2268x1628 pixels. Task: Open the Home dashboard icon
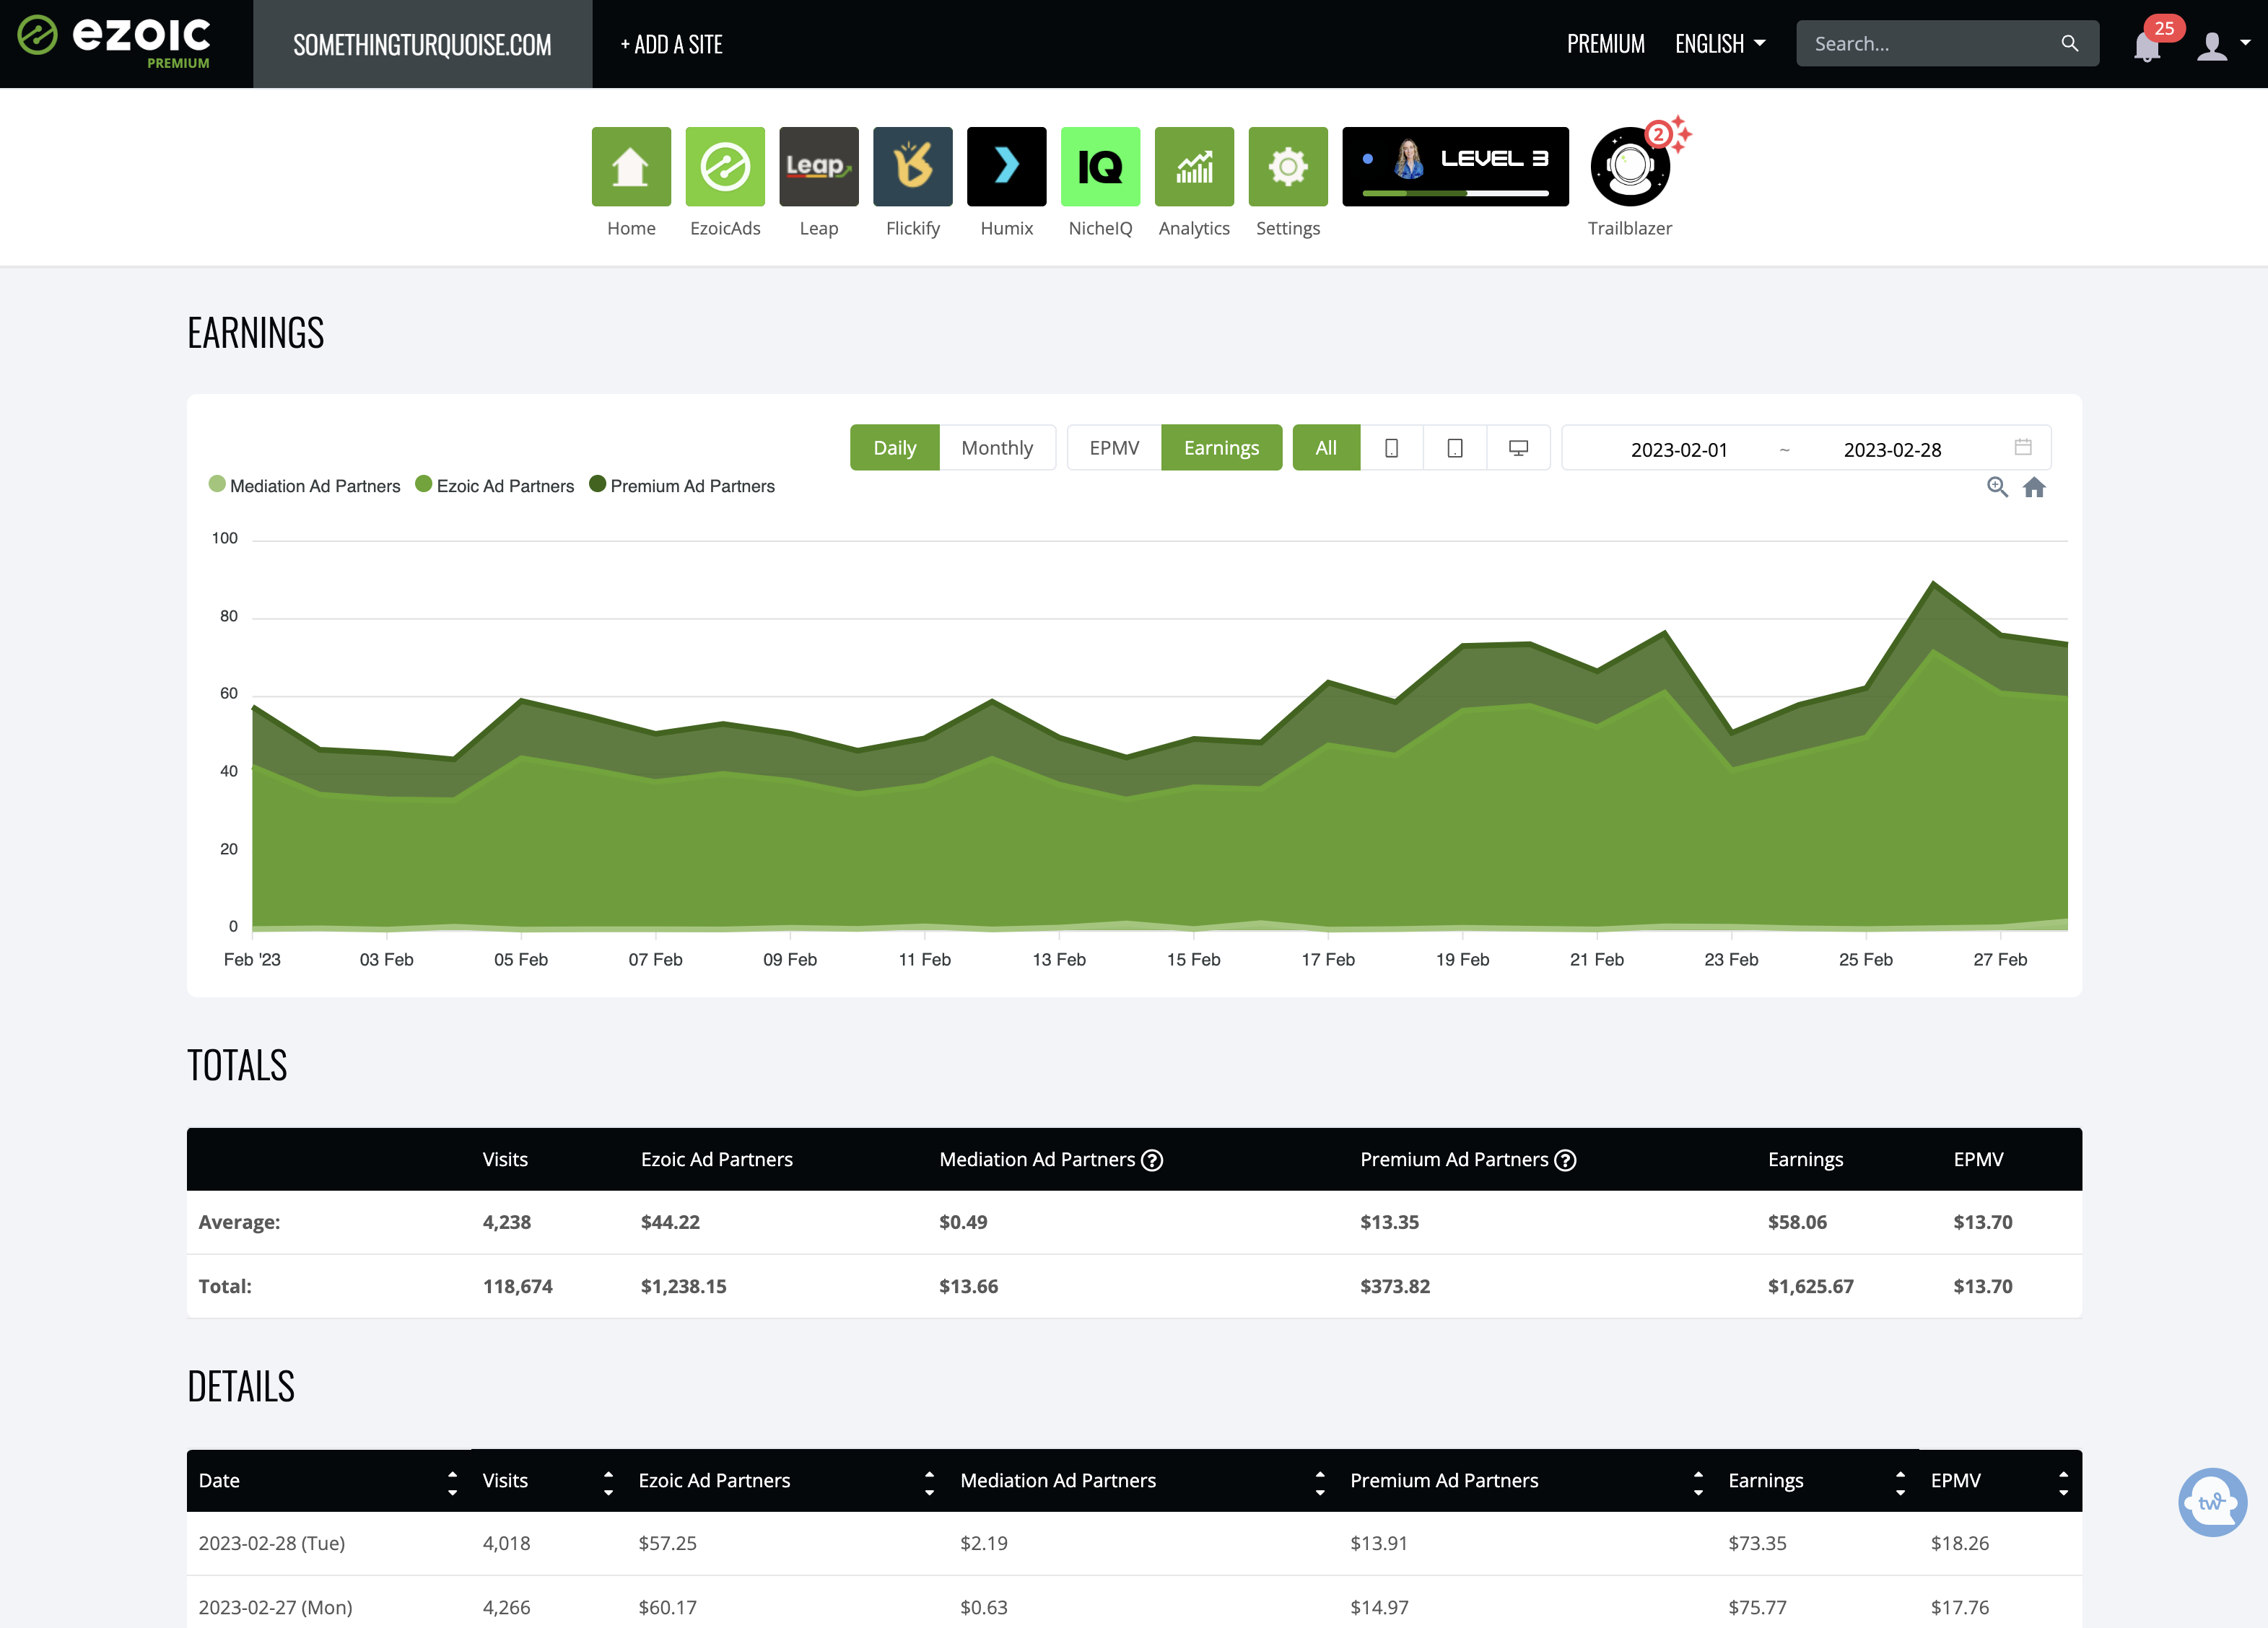click(631, 166)
